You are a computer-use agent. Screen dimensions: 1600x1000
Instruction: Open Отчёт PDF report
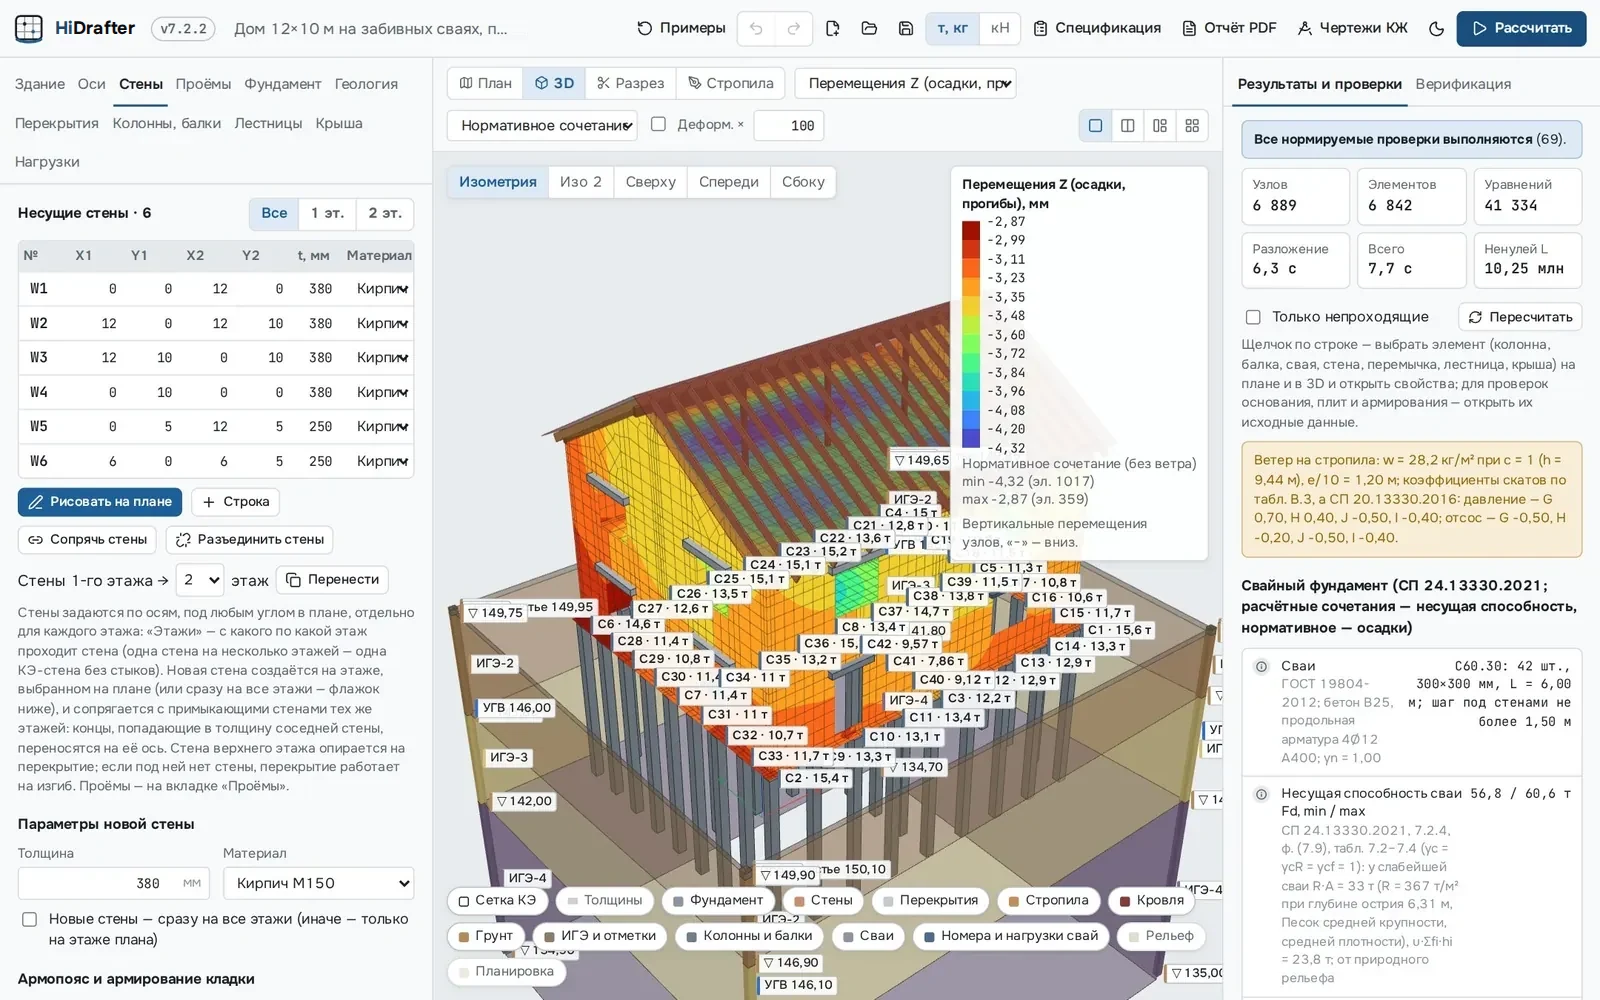[1229, 28]
